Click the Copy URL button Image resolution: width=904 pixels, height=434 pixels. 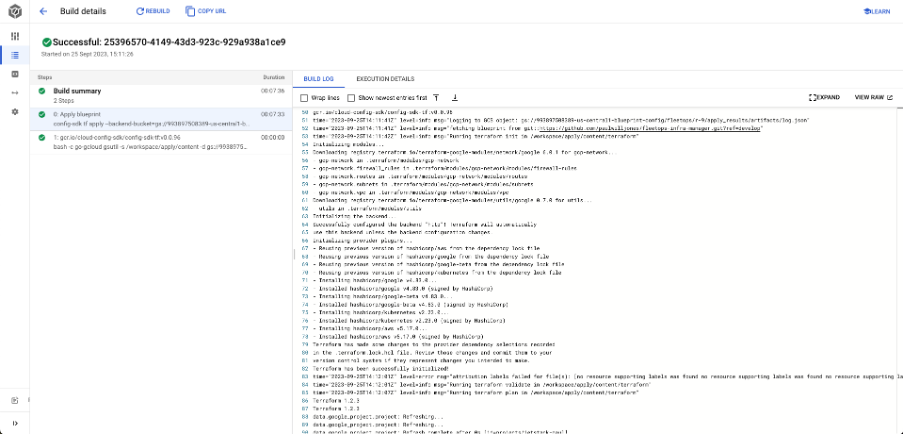click(206, 11)
